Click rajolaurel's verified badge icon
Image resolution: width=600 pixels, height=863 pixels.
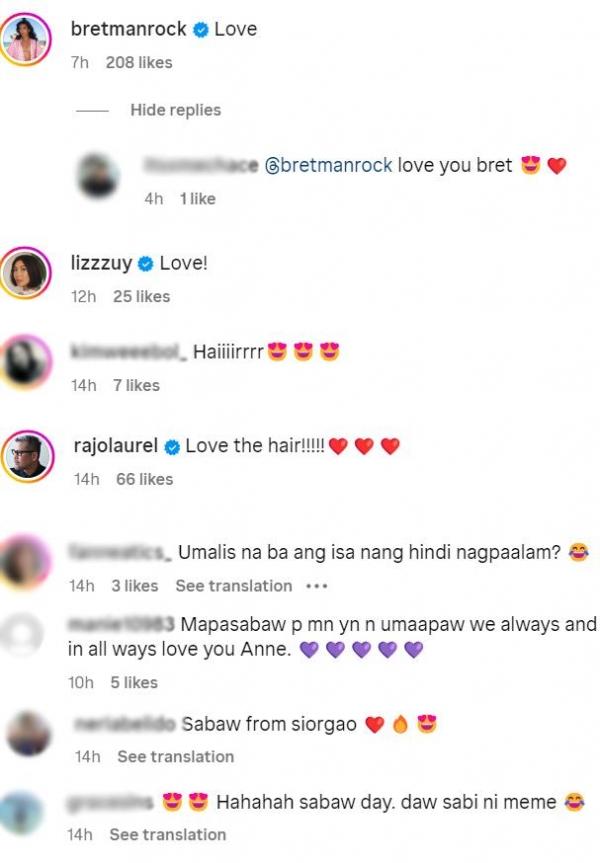(172, 447)
